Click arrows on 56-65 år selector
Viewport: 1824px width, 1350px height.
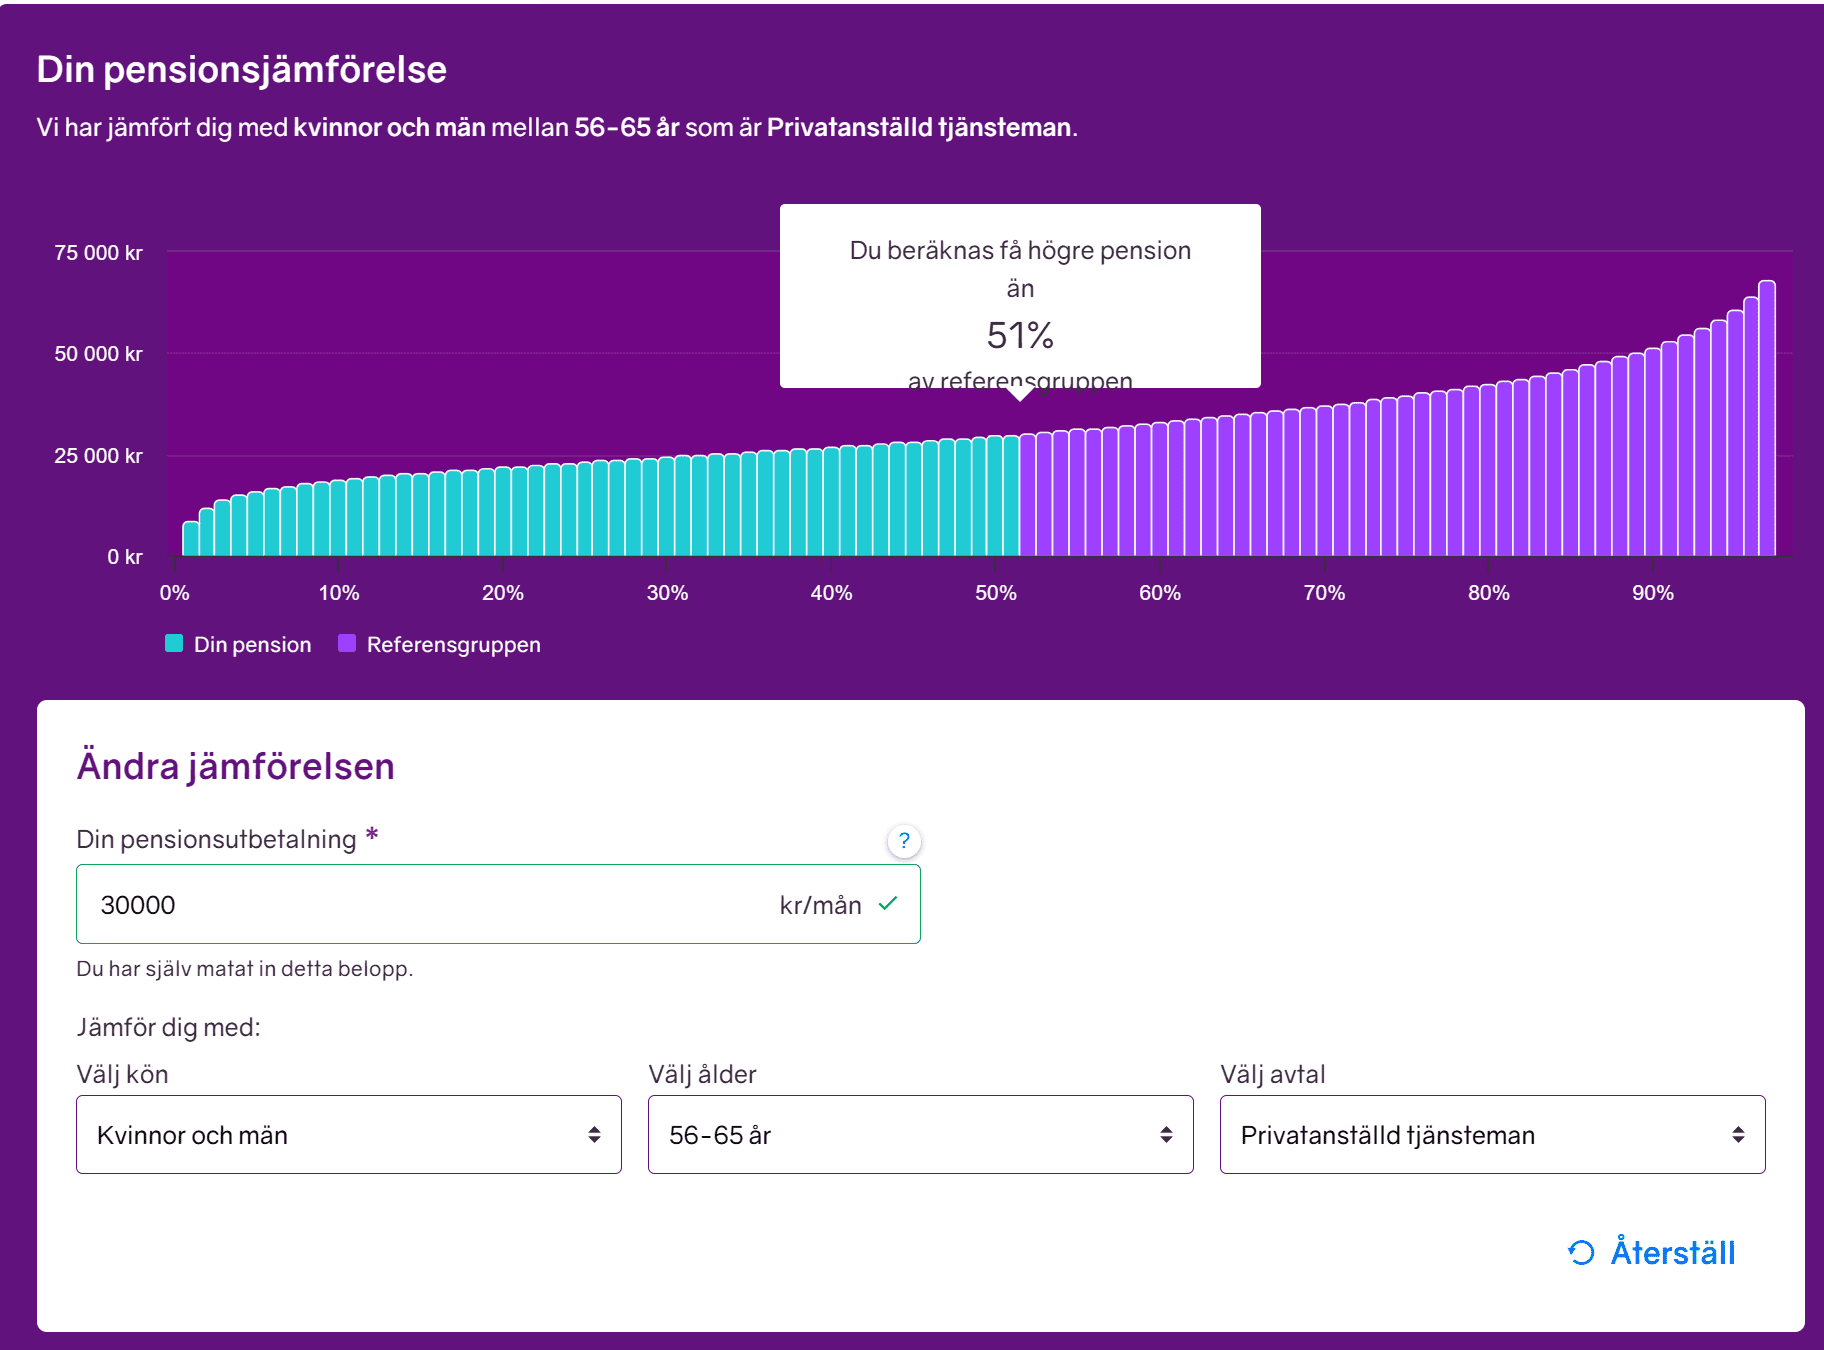click(1166, 1135)
